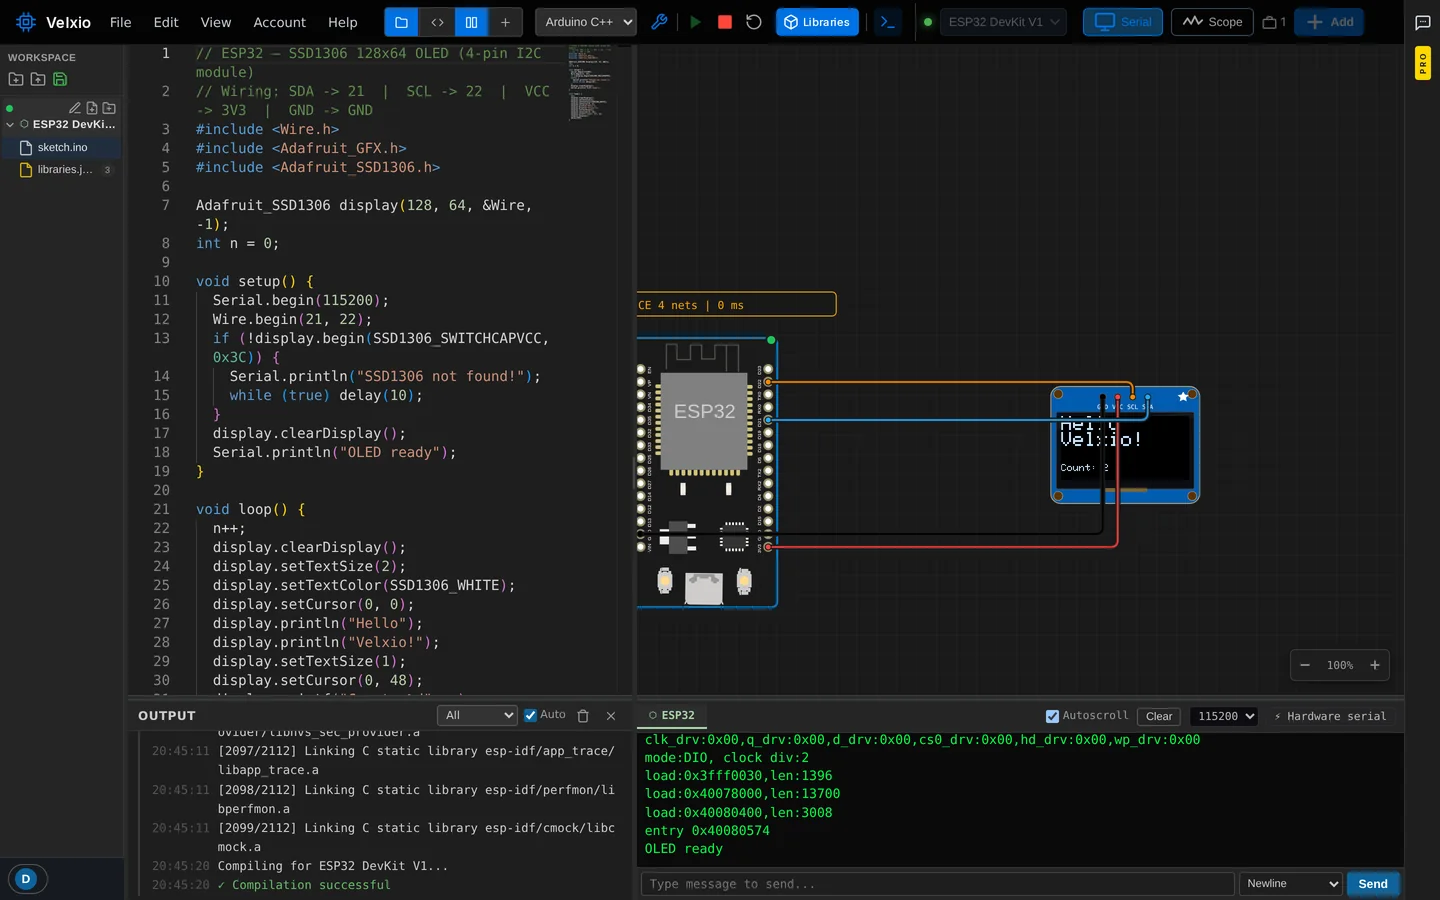Open the 115200 baud rate dropdown
Viewport: 1440px width, 900px height.
click(x=1224, y=716)
